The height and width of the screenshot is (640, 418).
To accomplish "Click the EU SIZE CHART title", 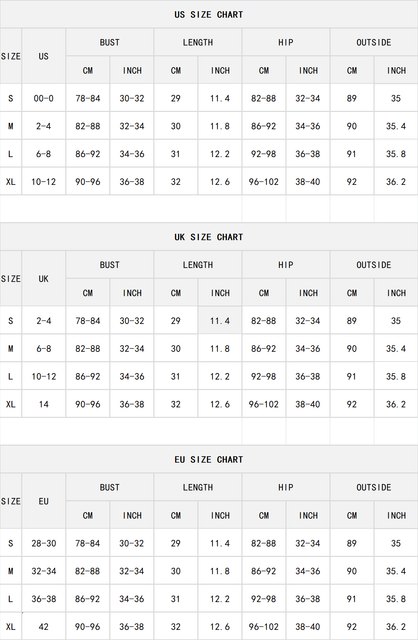I will click(x=209, y=459).
